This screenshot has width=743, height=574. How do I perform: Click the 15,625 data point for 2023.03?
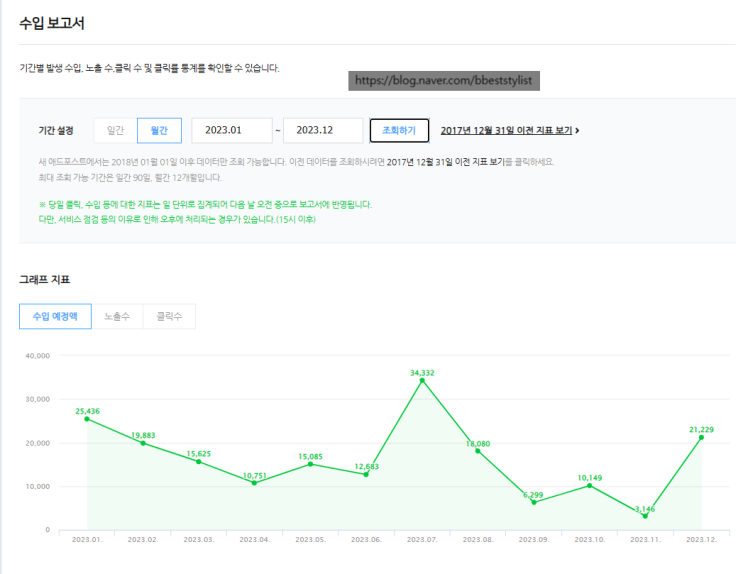click(199, 462)
